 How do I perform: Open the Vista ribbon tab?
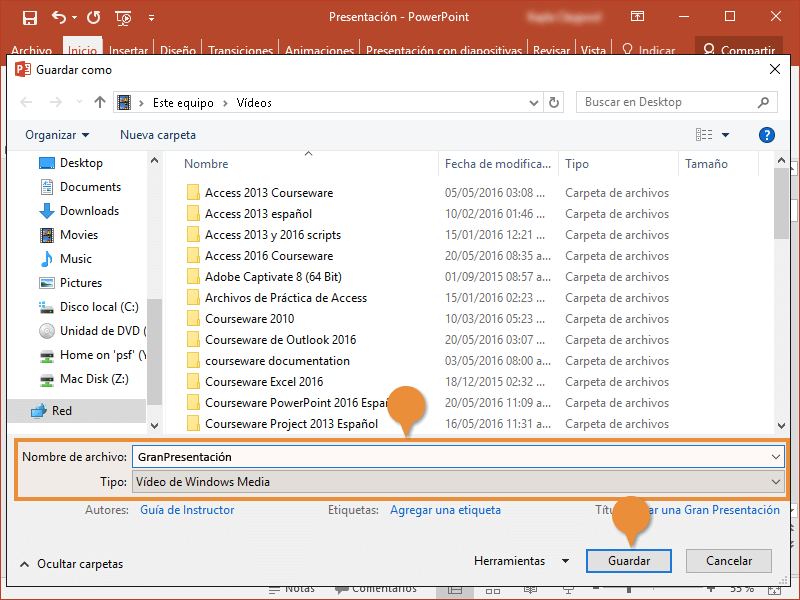(593, 50)
